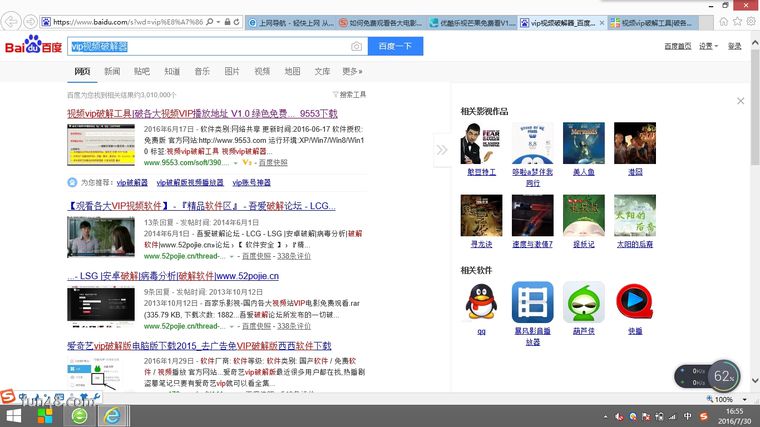Click the blank new tab button
Viewport: 760px width, 427px height.
[x=706, y=23]
